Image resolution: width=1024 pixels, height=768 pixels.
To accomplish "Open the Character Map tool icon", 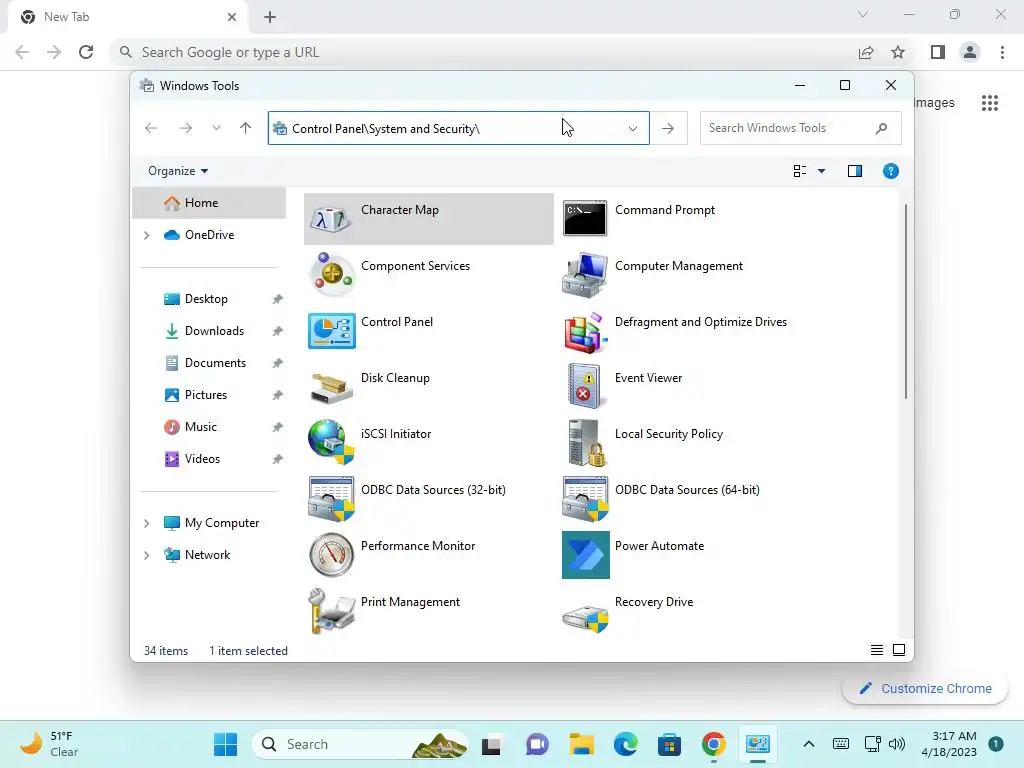I will tap(330, 219).
